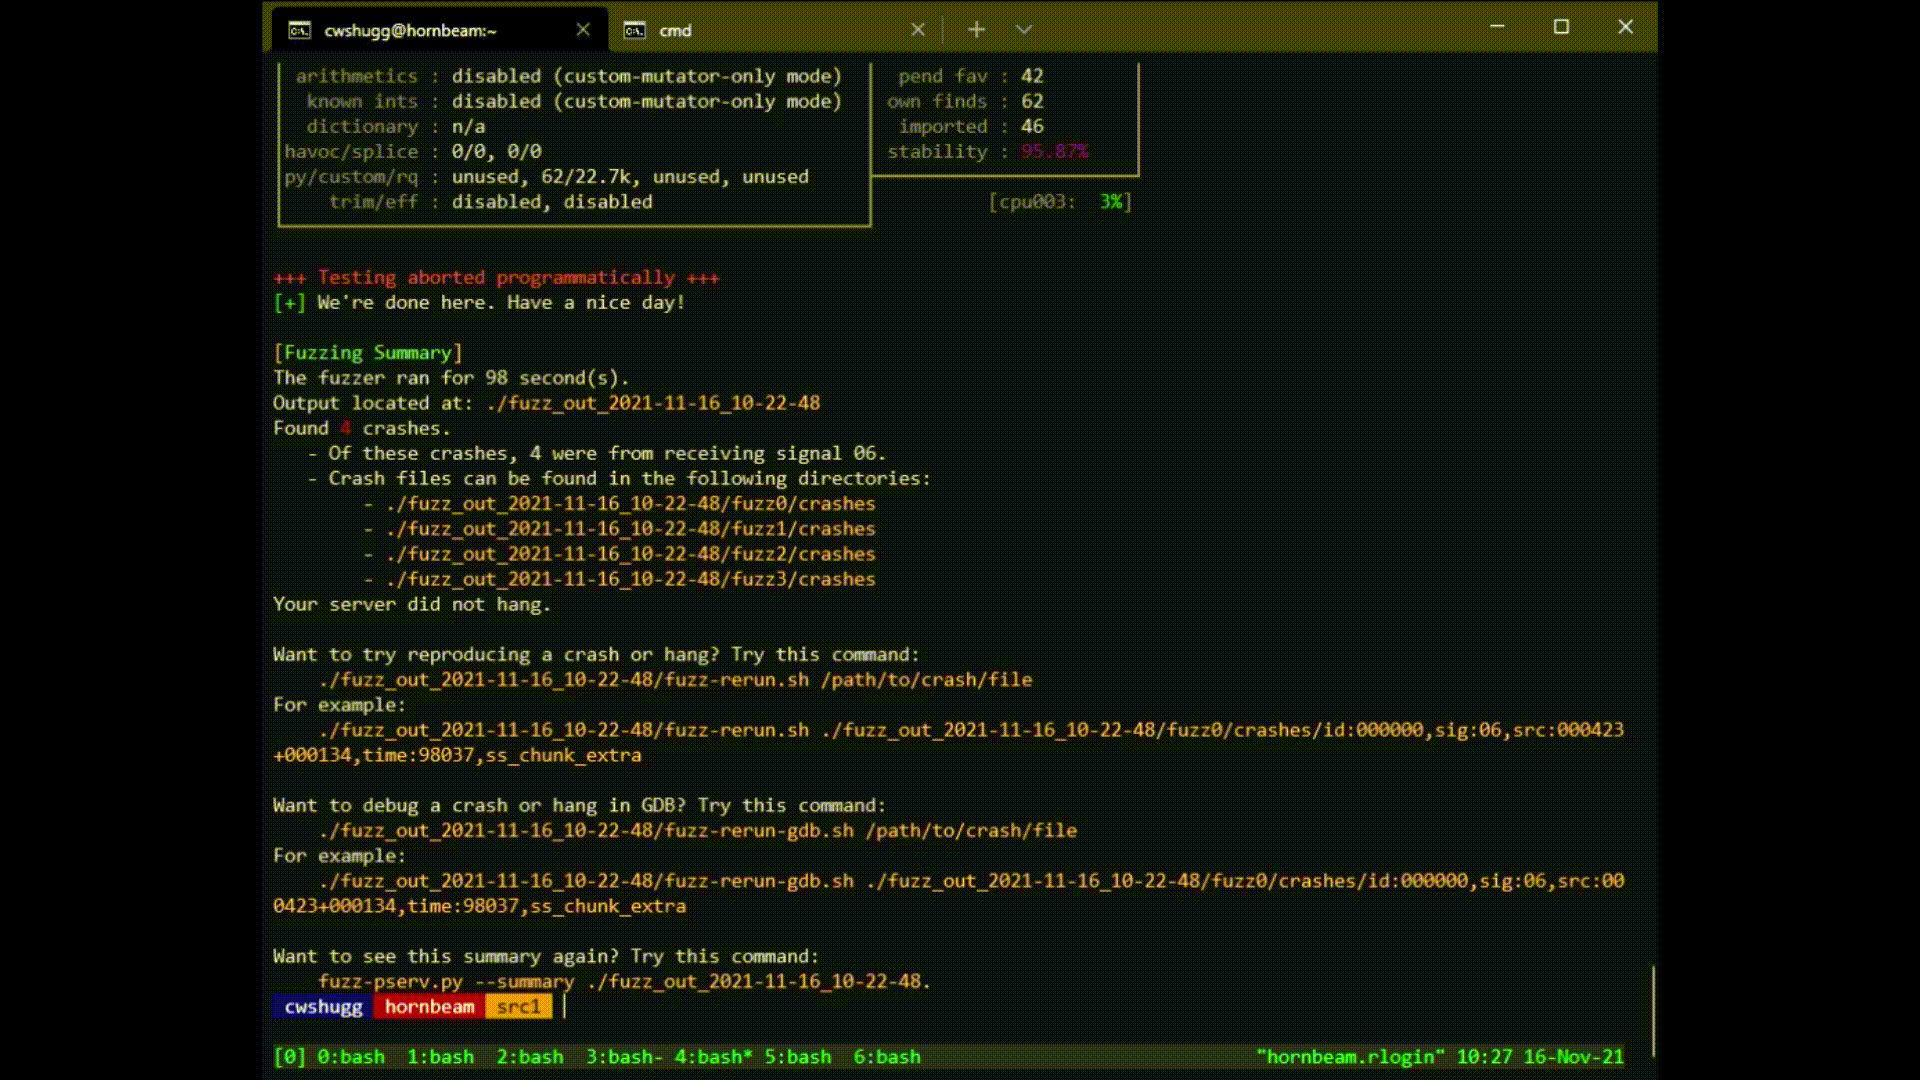Close the cmd tab
The width and height of the screenshot is (1920, 1080).
tap(918, 30)
